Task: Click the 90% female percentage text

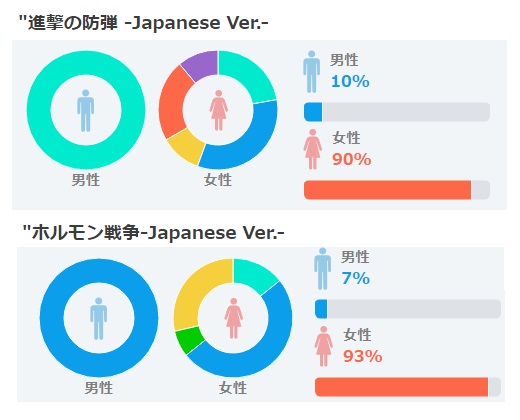Action: click(352, 159)
